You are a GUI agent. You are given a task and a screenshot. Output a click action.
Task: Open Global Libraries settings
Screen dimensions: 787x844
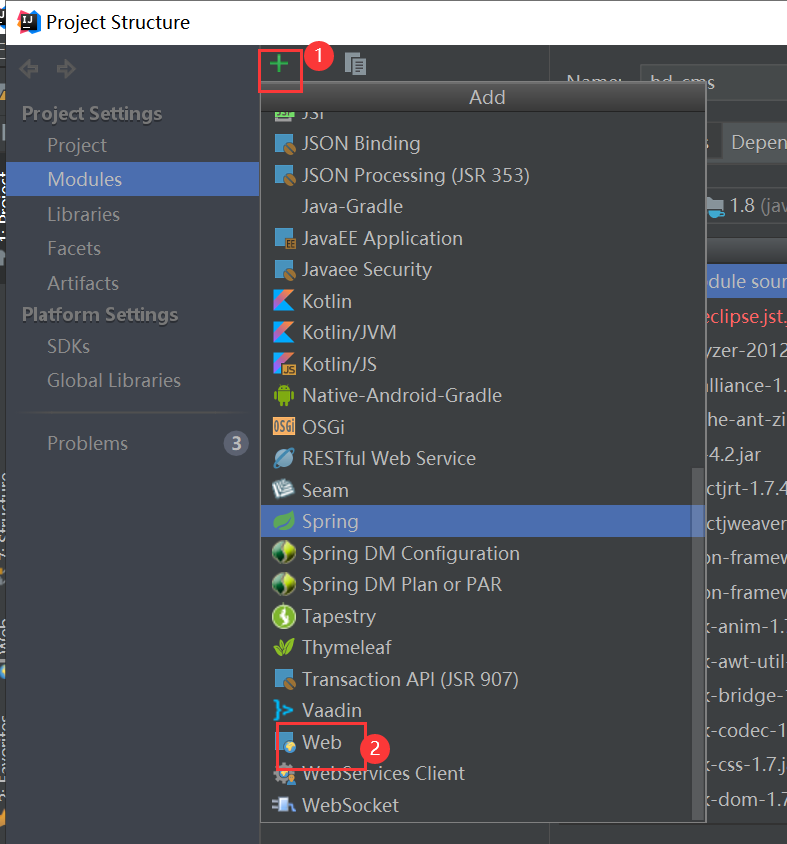click(x=132, y=381)
